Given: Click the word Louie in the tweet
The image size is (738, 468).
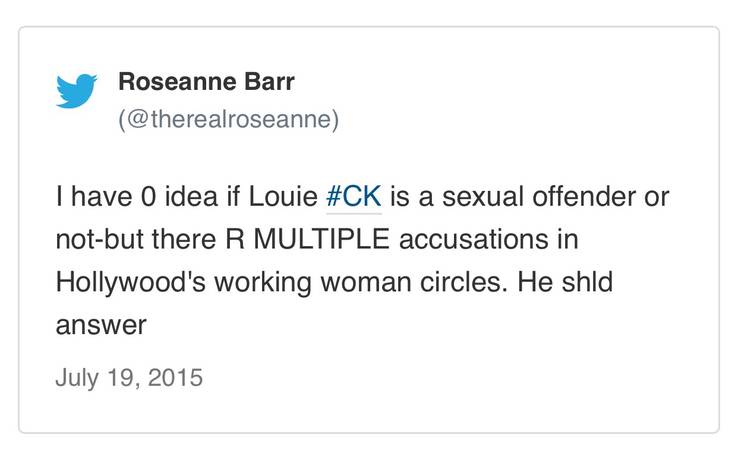Looking at the screenshot, I should tap(283, 196).
